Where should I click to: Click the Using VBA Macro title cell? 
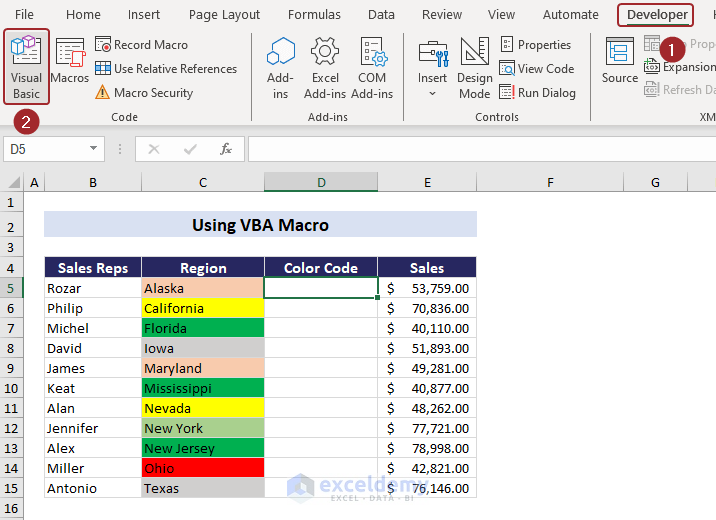260,224
